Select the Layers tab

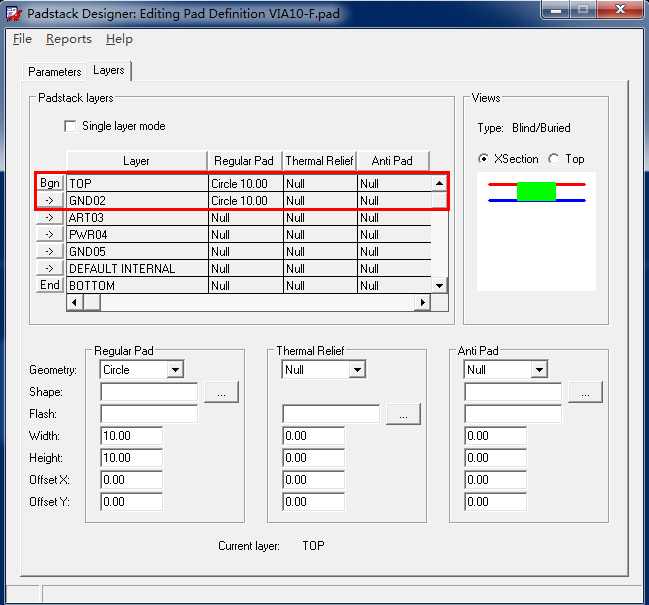pyautogui.click(x=108, y=70)
